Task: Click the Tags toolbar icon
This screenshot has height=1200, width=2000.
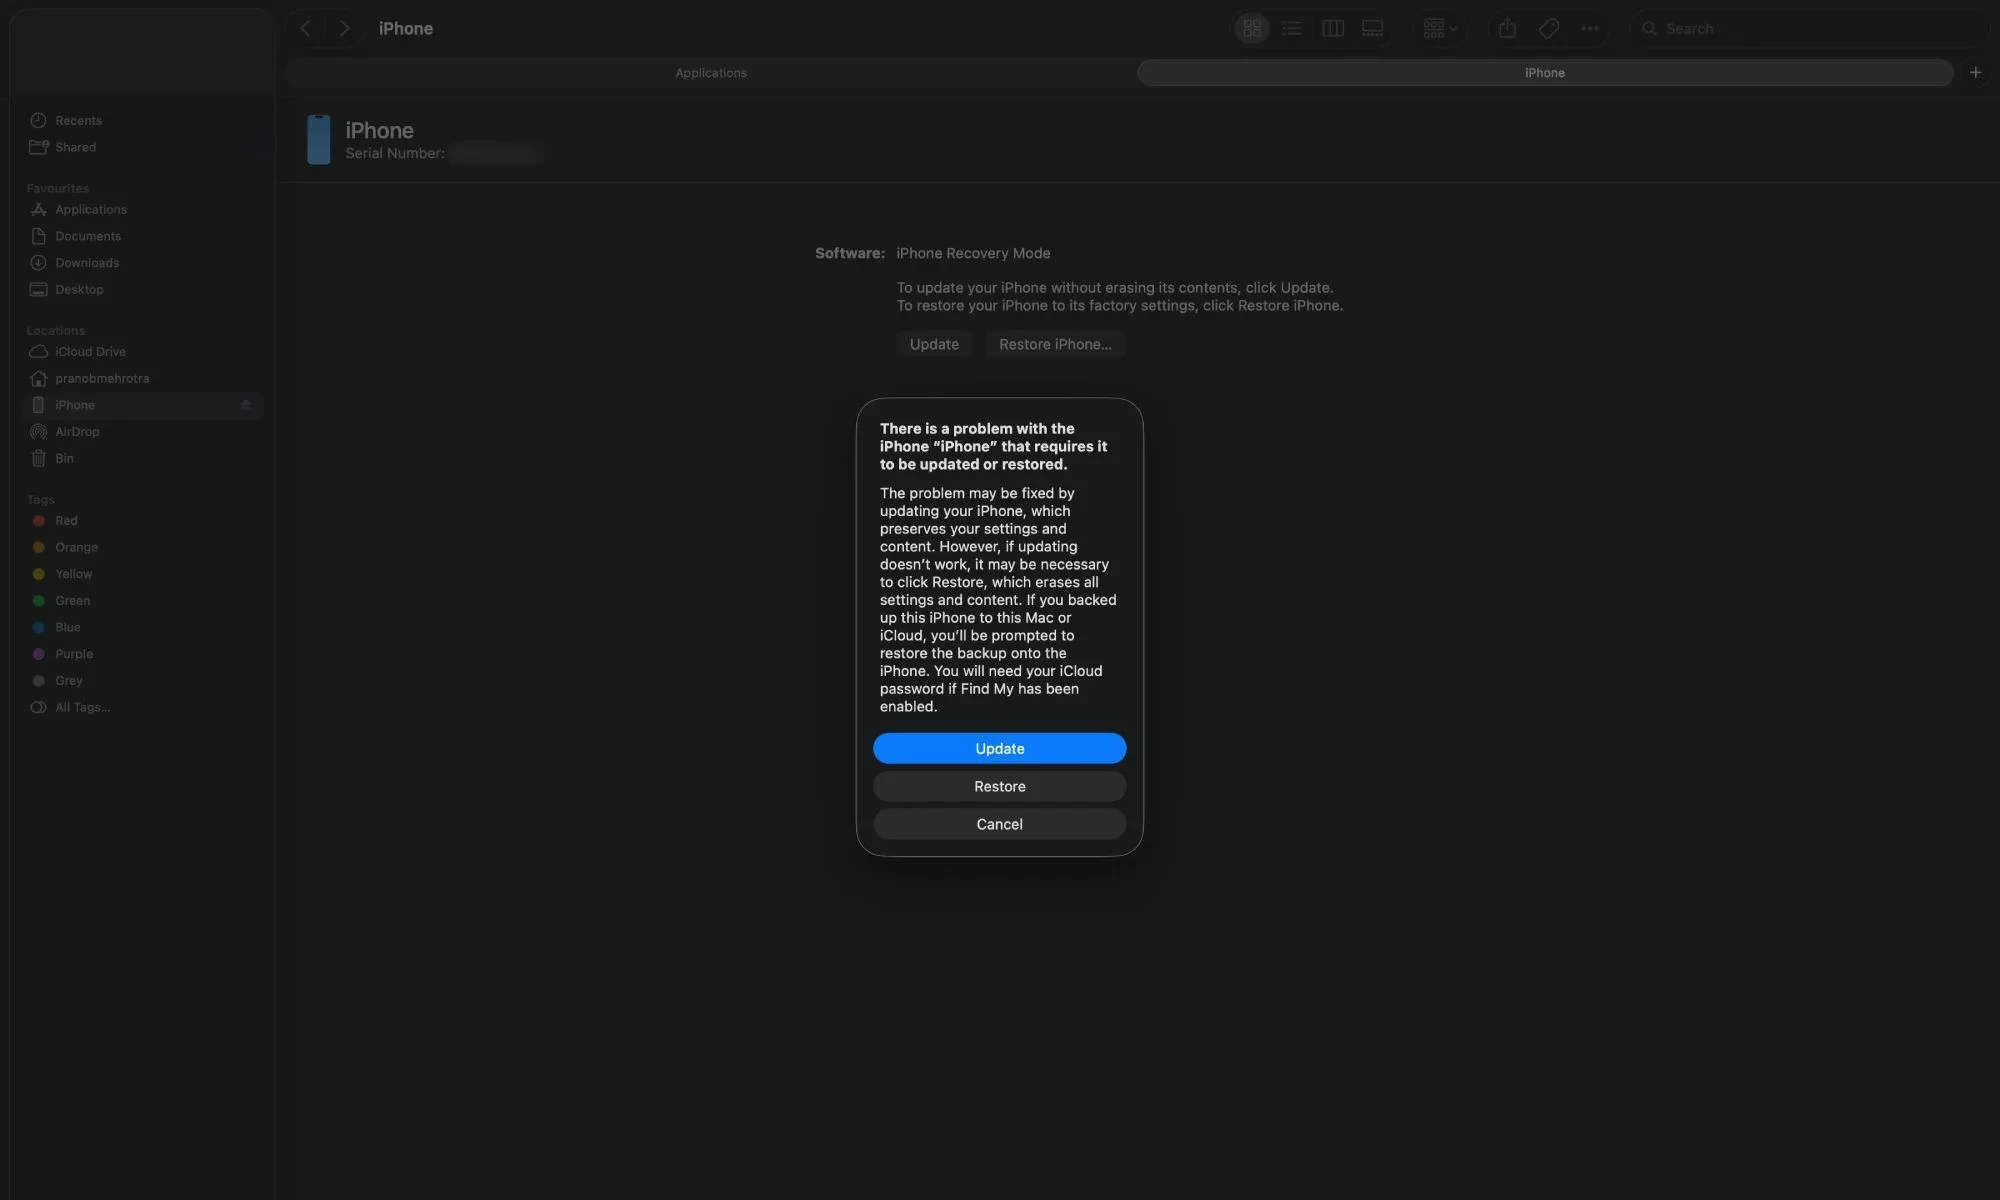Action: pyautogui.click(x=1549, y=28)
